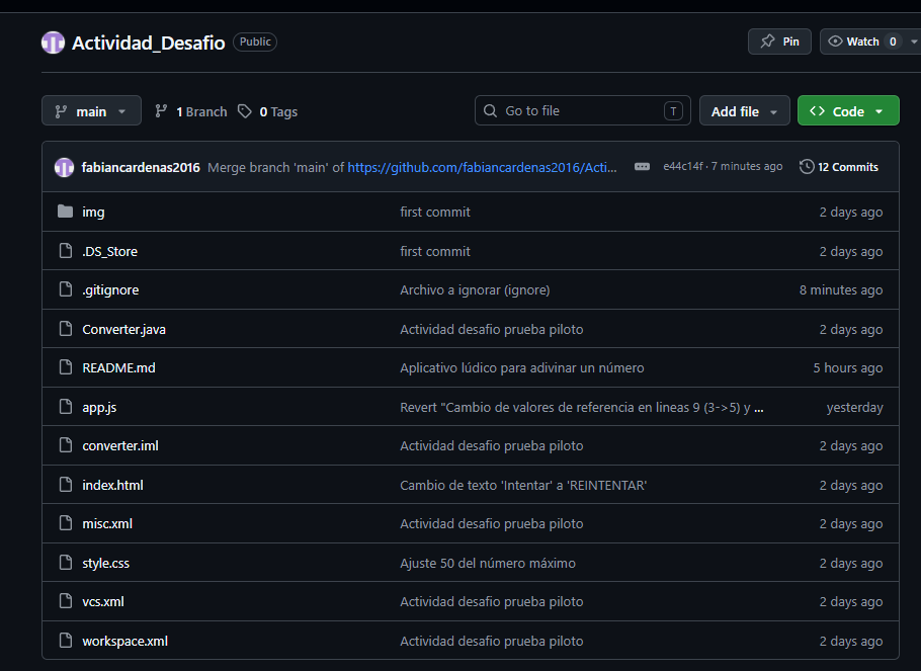Viewport: 921px width, 671px height.
Task: Open the app.js file
Action: pos(99,407)
